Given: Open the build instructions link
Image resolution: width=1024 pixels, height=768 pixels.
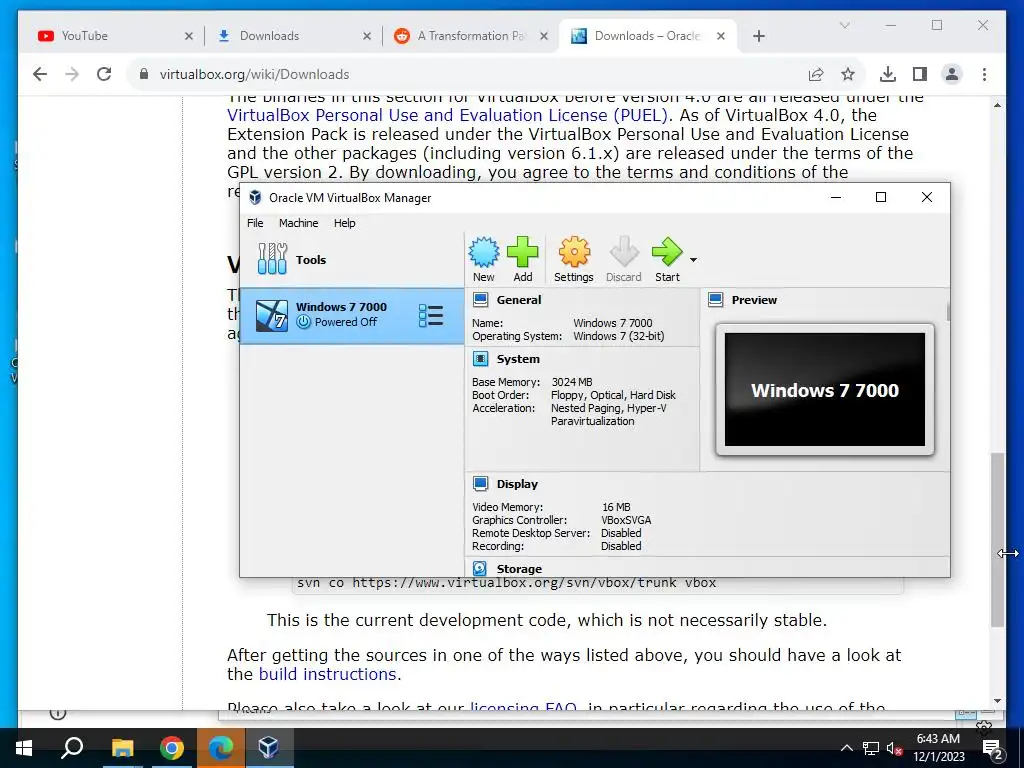Looking at the screenshot, I should pyautogui.click(x=328, y=674).
